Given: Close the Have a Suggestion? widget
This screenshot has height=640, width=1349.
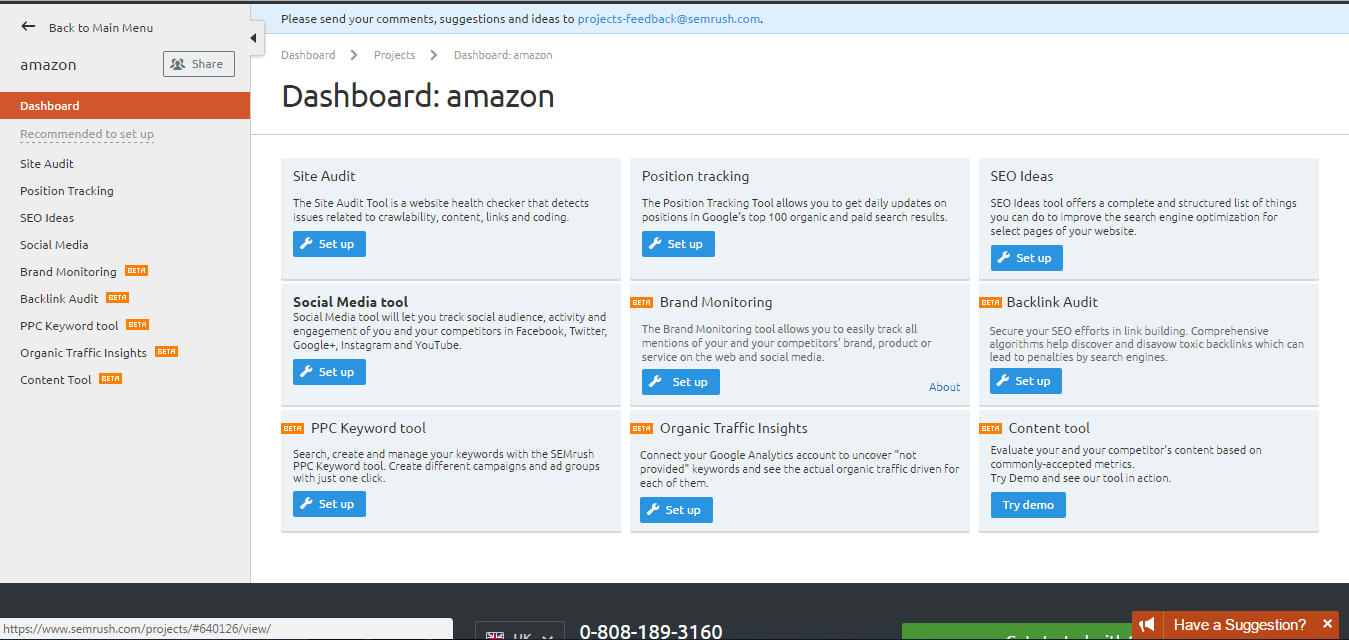Looking at the screenshot, I should coord(1327,624).
